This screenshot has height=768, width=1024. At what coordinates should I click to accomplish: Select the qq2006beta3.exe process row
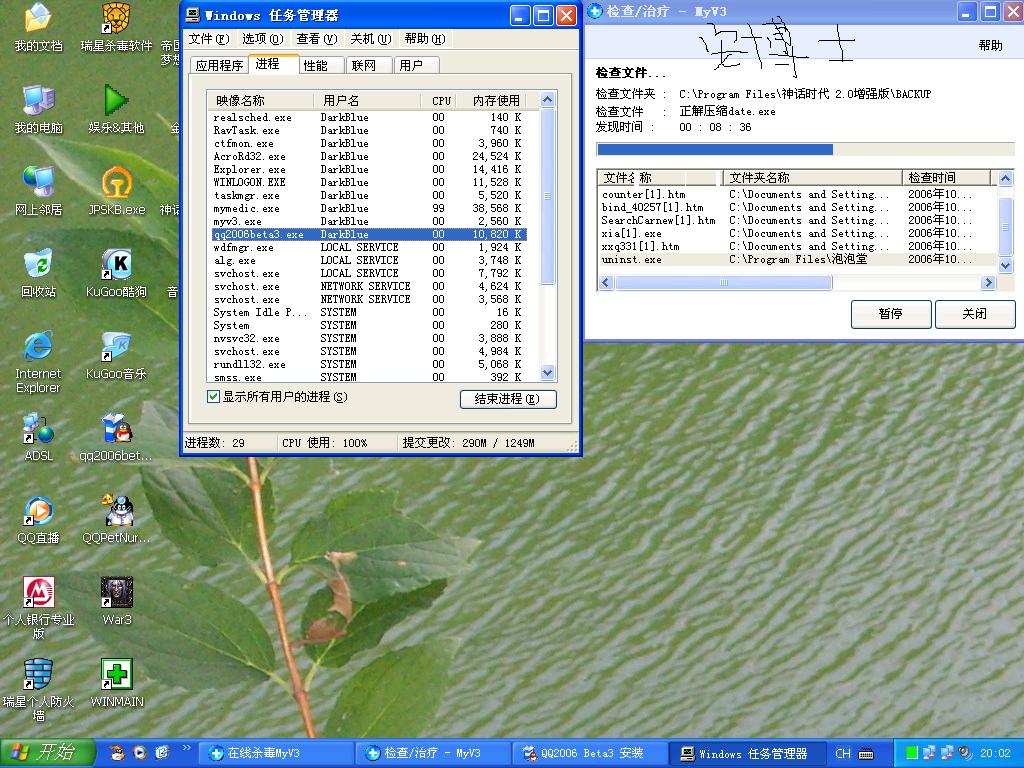pyautogui.click(x=367, y=234)
